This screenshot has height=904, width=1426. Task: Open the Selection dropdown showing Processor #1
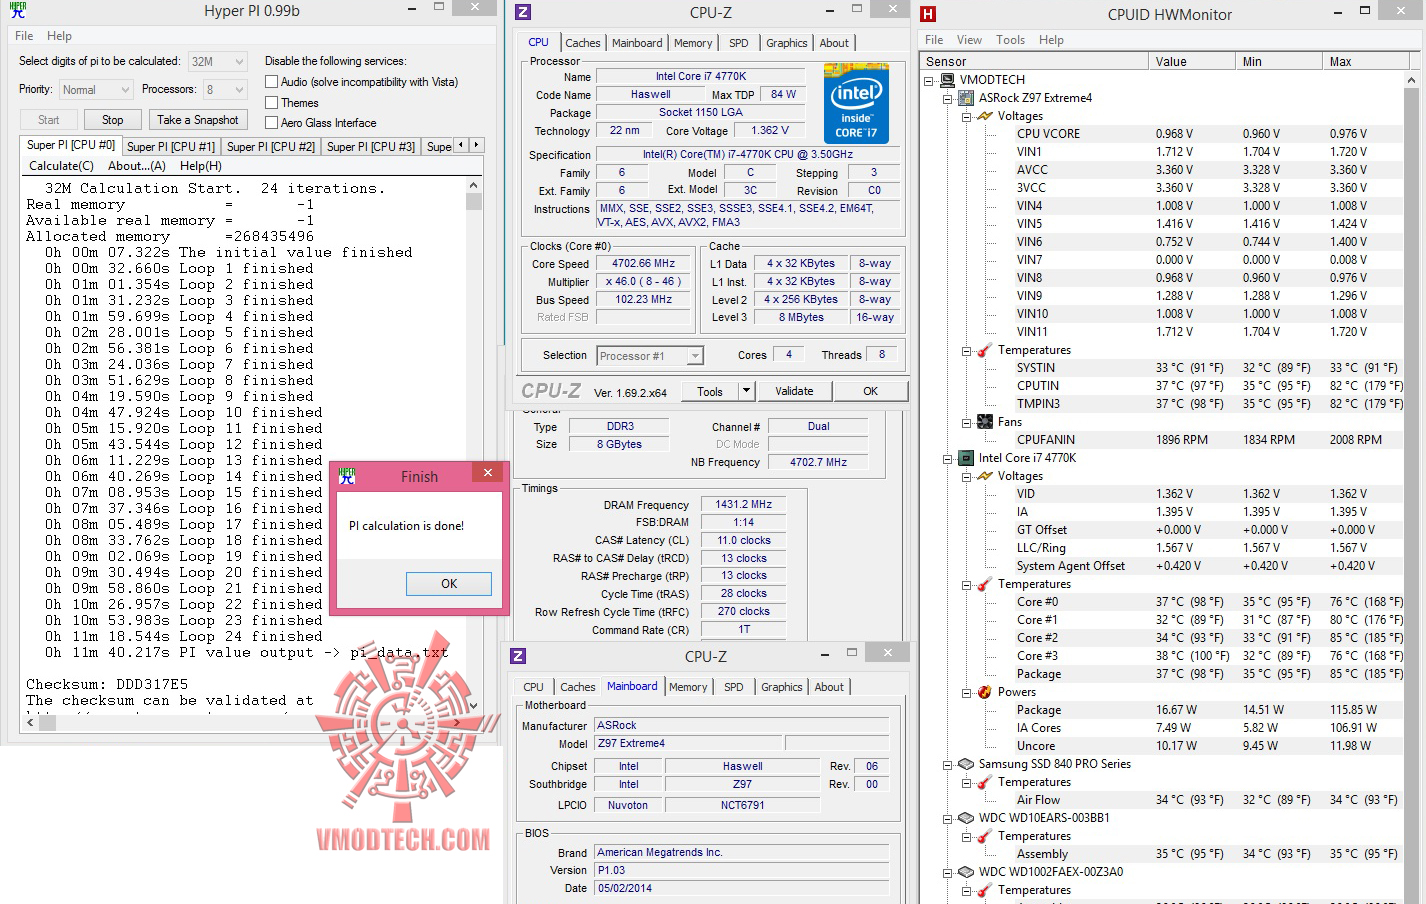650,356
